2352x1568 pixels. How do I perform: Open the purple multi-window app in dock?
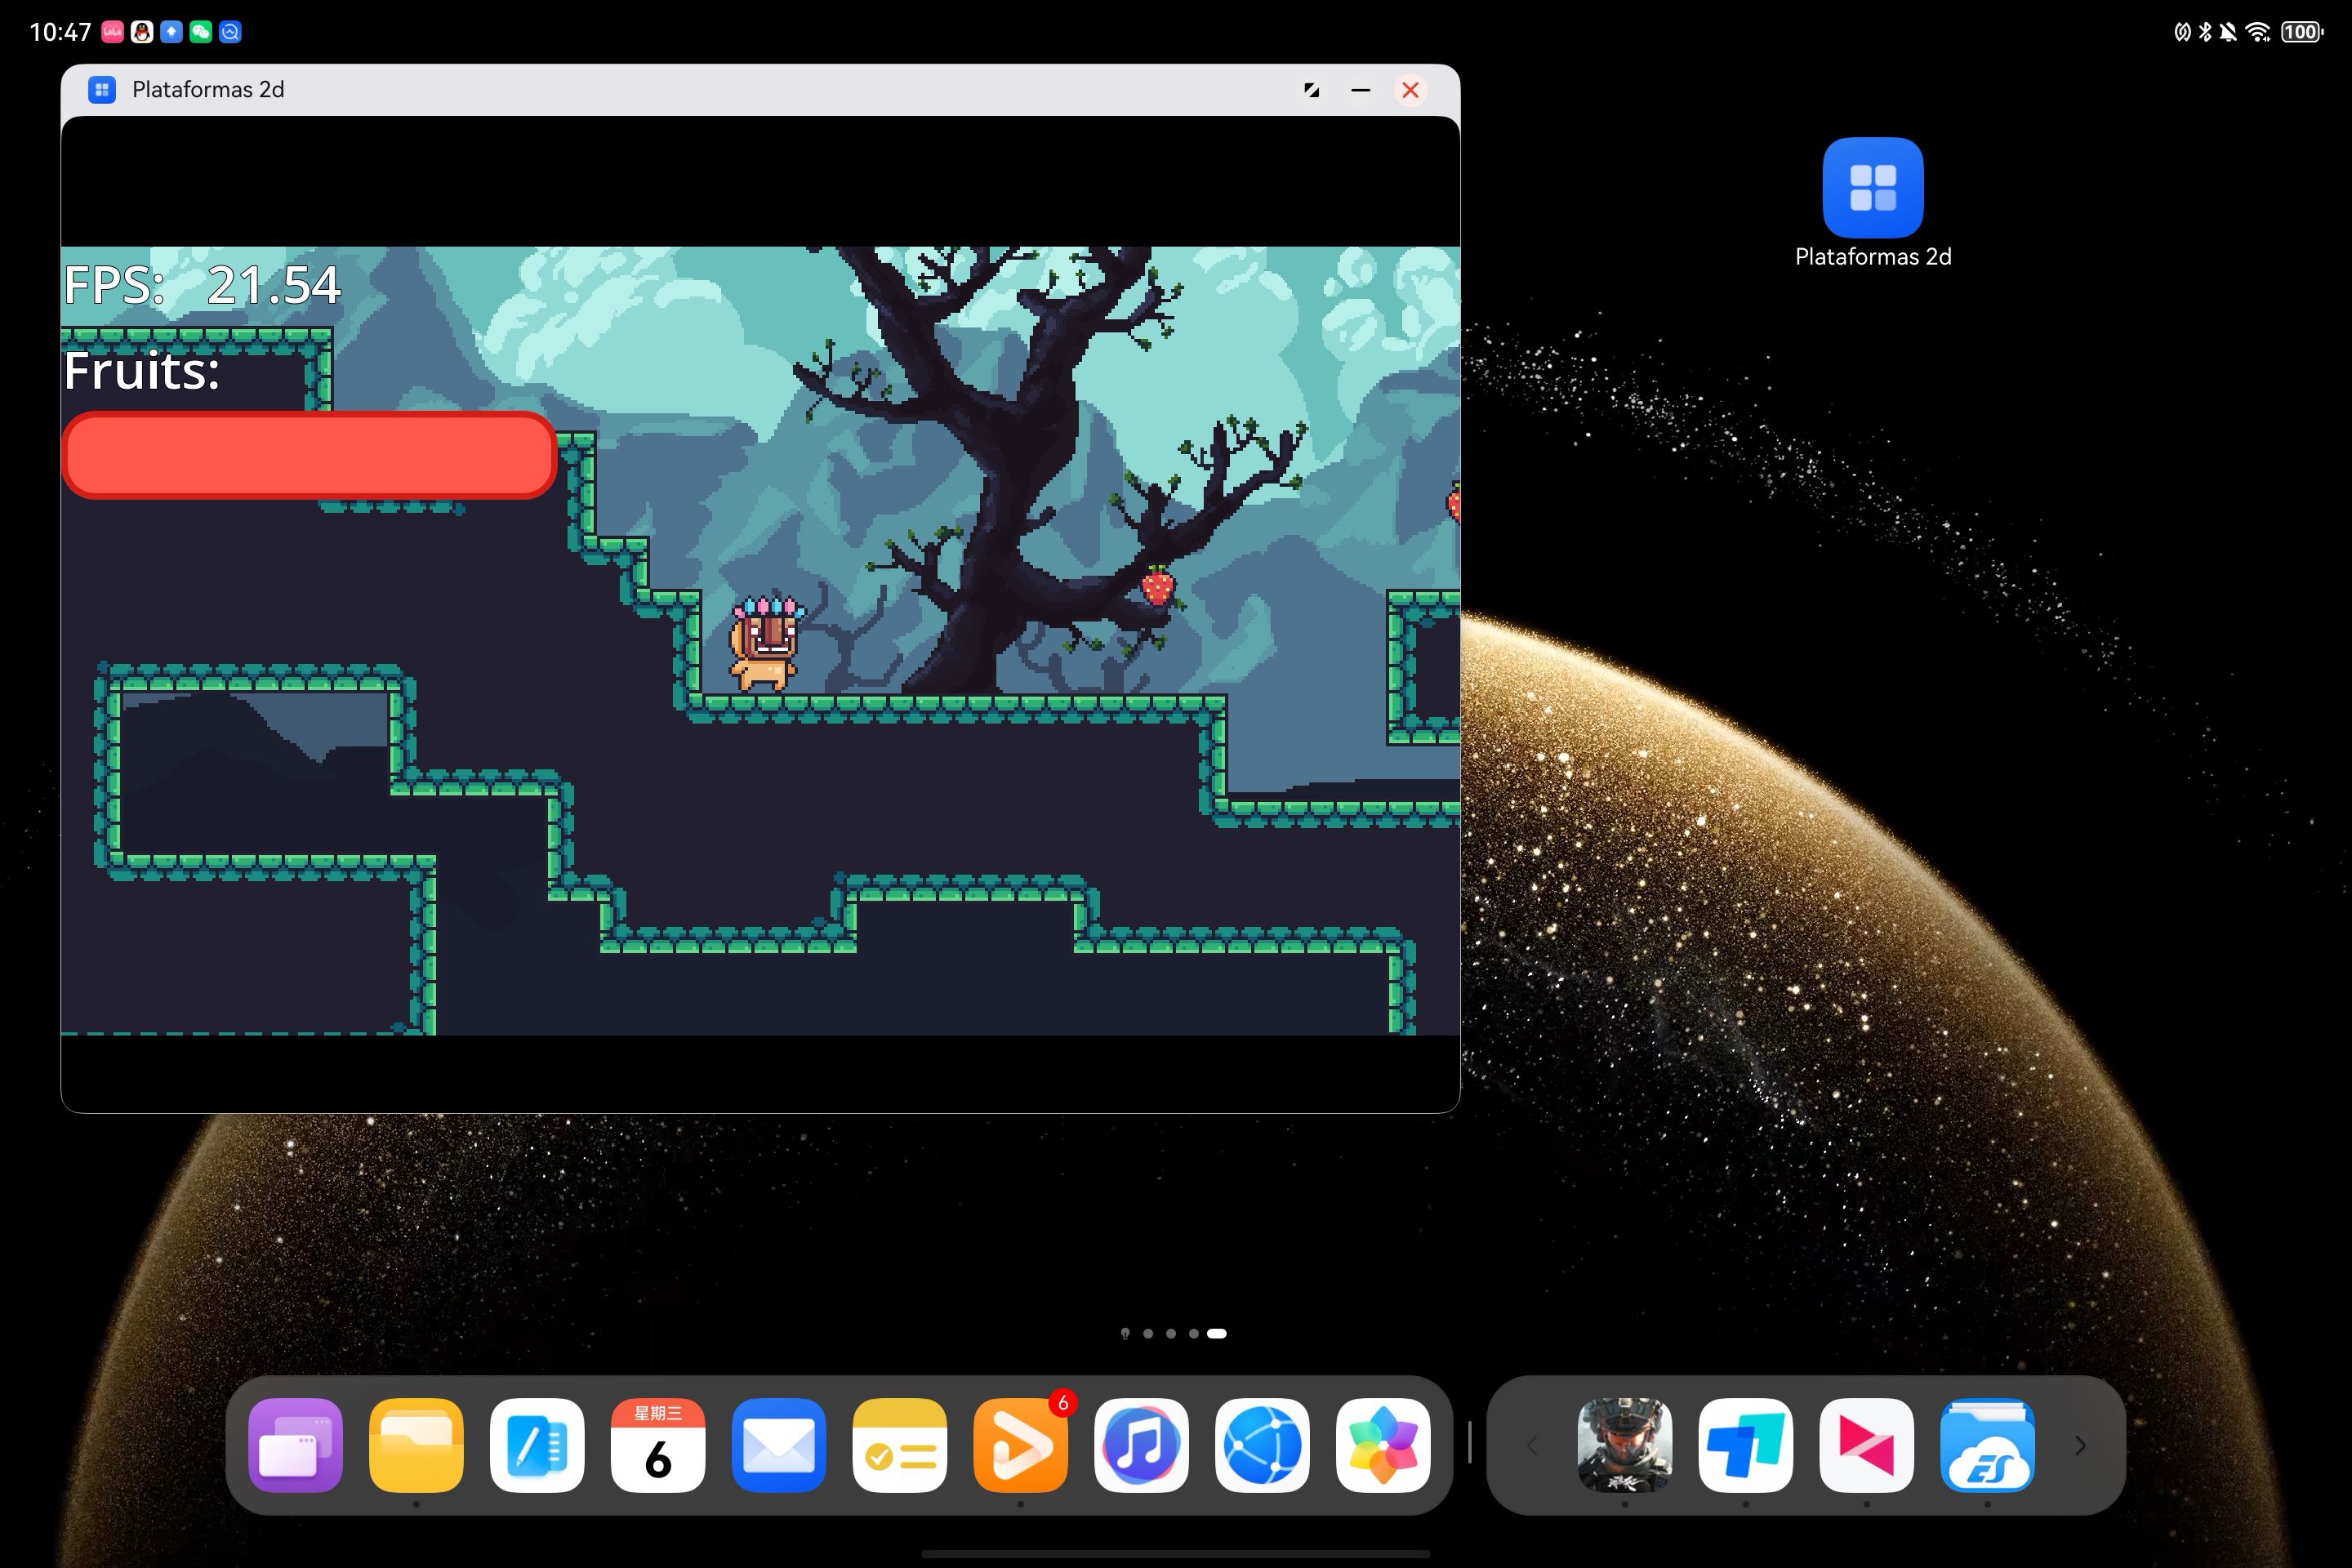coord(295,1445)
